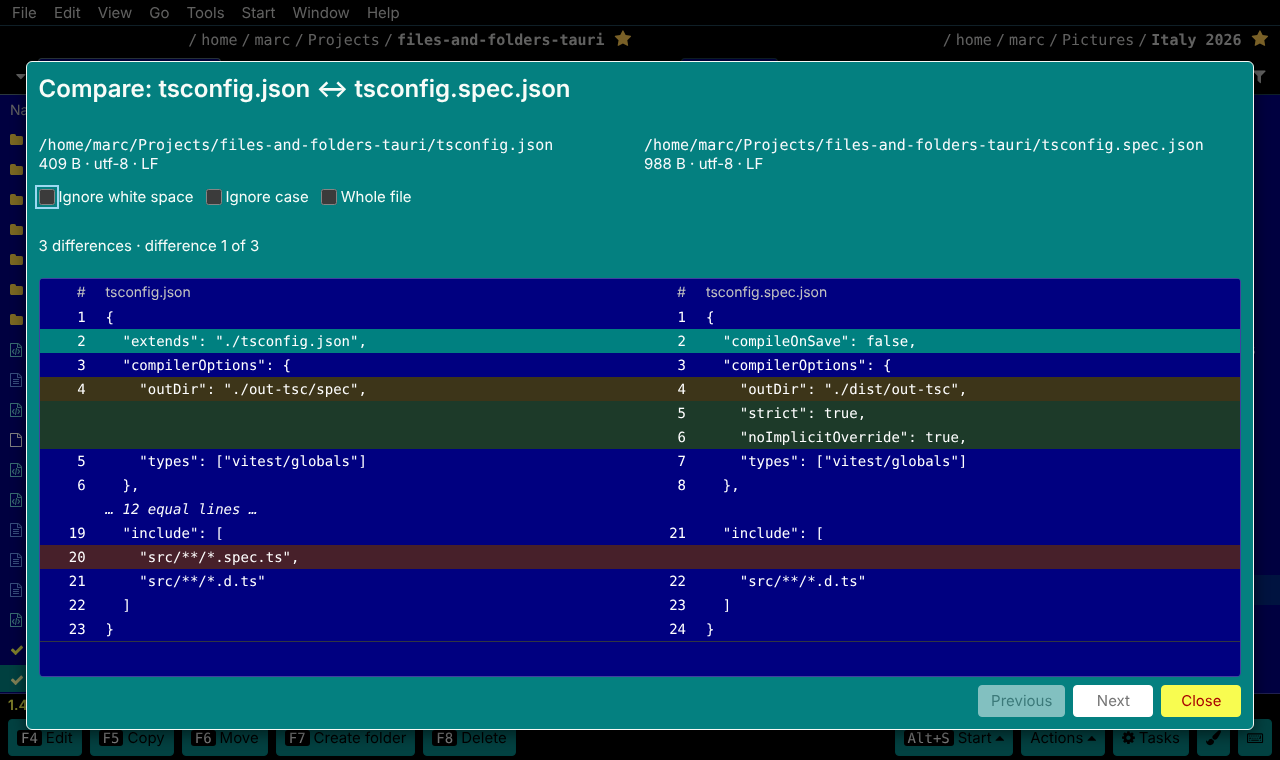Select the "strict": true added line

(940, 413)
